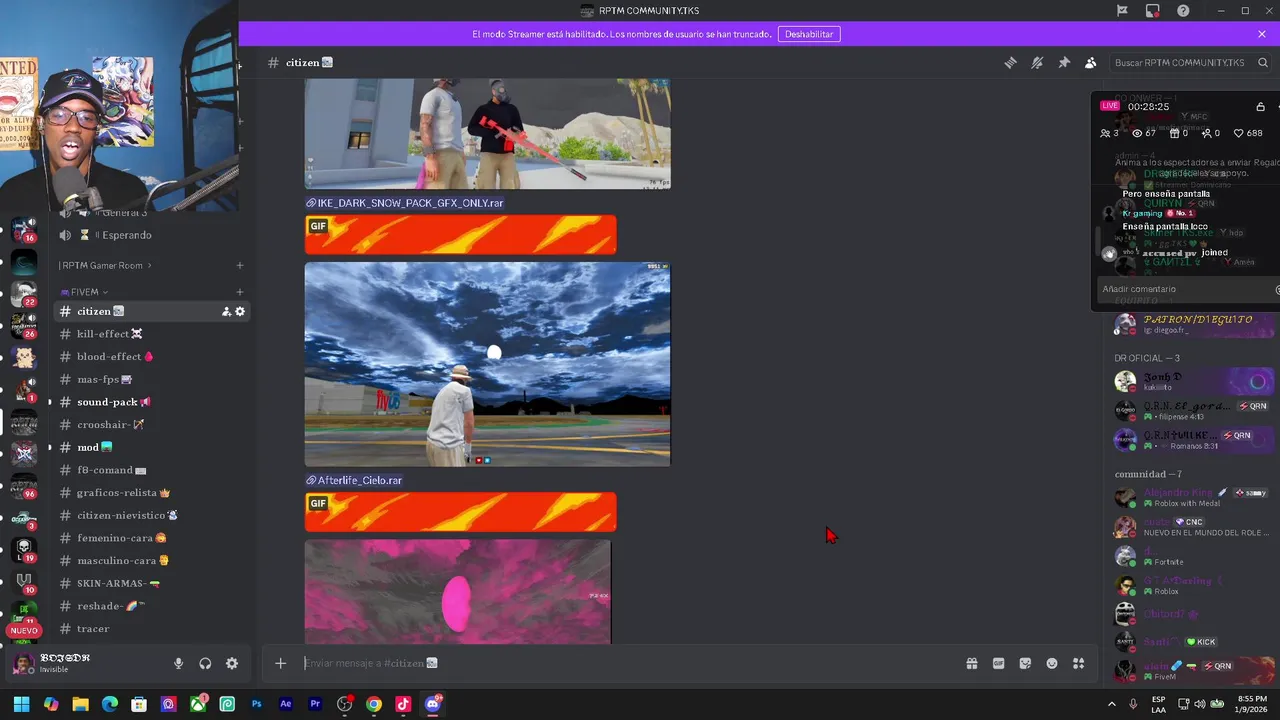1280x720 pixels.
Task: Open Windows Start menu
Action: [x=22, y=704]
